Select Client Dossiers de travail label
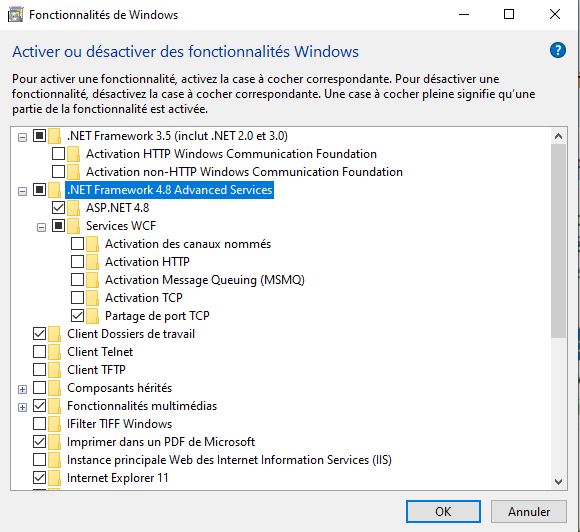Screen dimensions: 580x532 131,334
